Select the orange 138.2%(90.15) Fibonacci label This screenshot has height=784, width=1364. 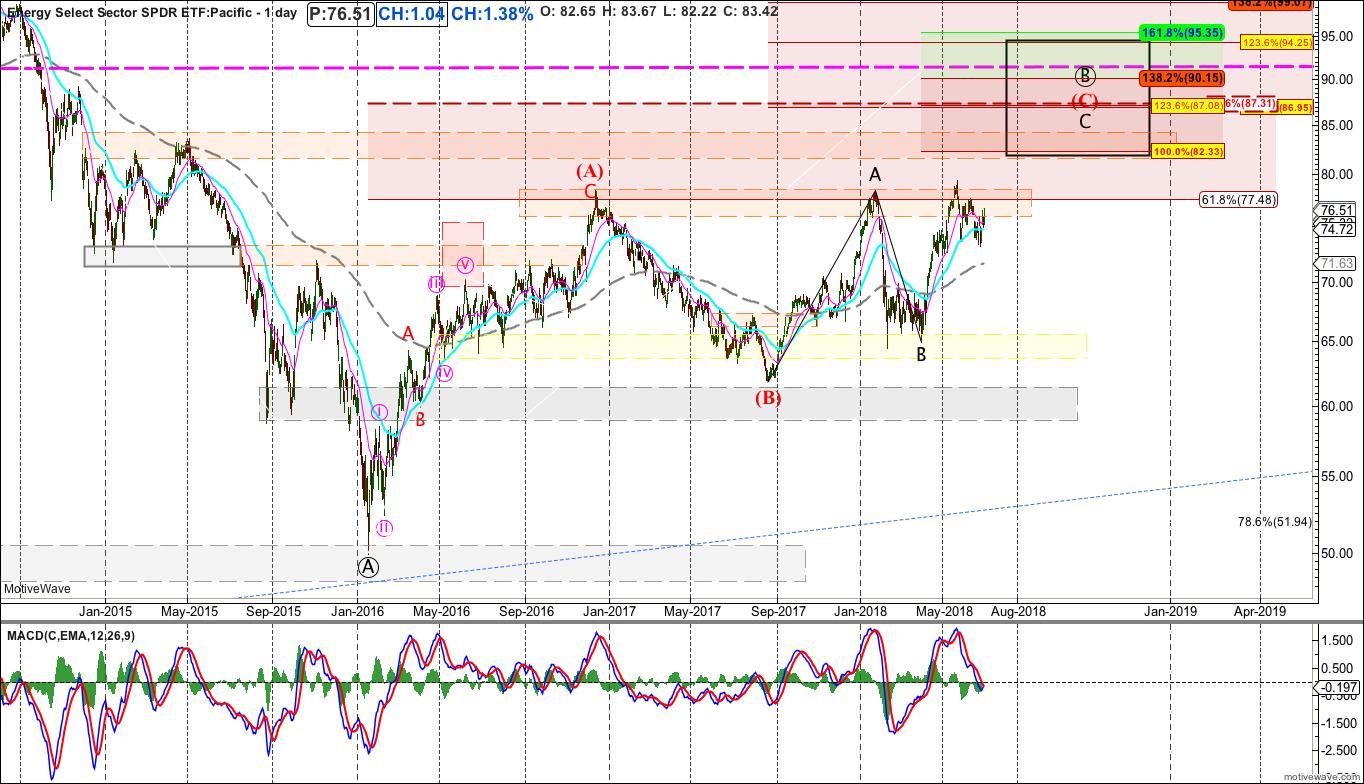point(1181,77)
